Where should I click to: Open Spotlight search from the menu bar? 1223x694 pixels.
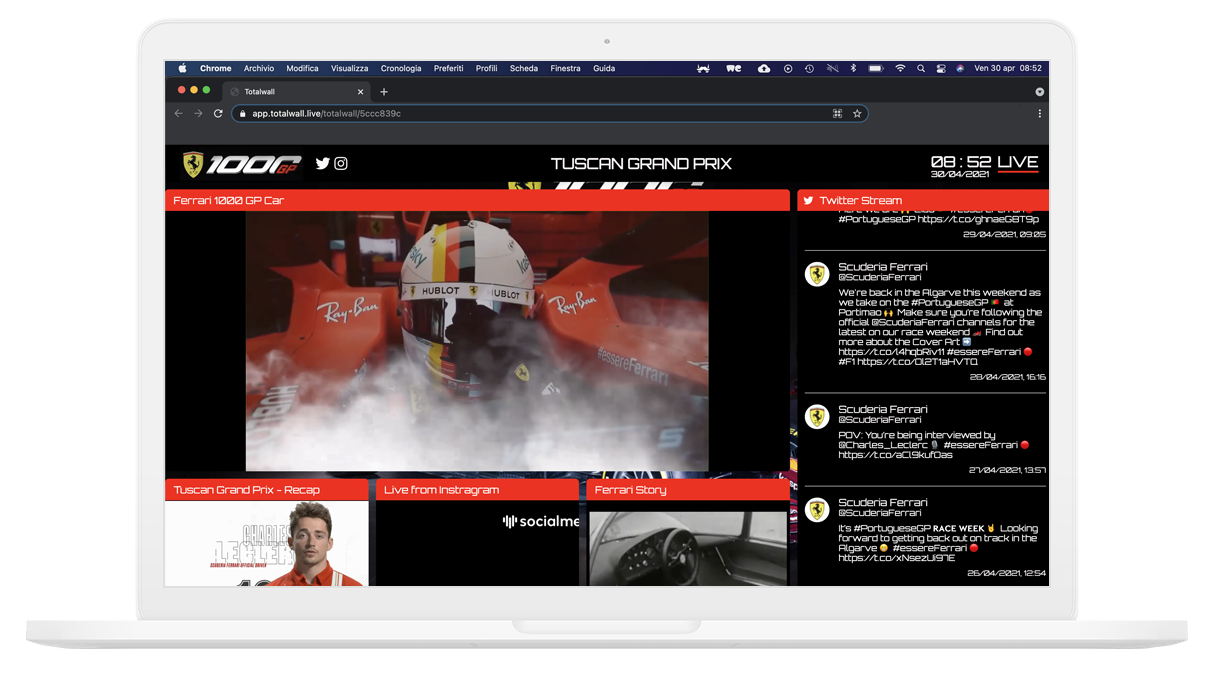coord(921,69)
